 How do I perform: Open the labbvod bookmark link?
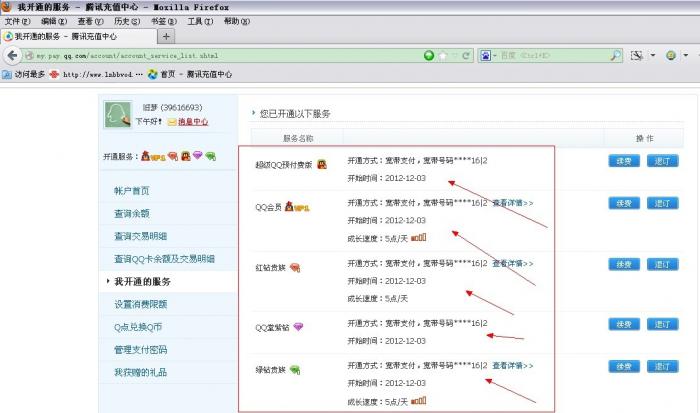(x=96, y=75)
